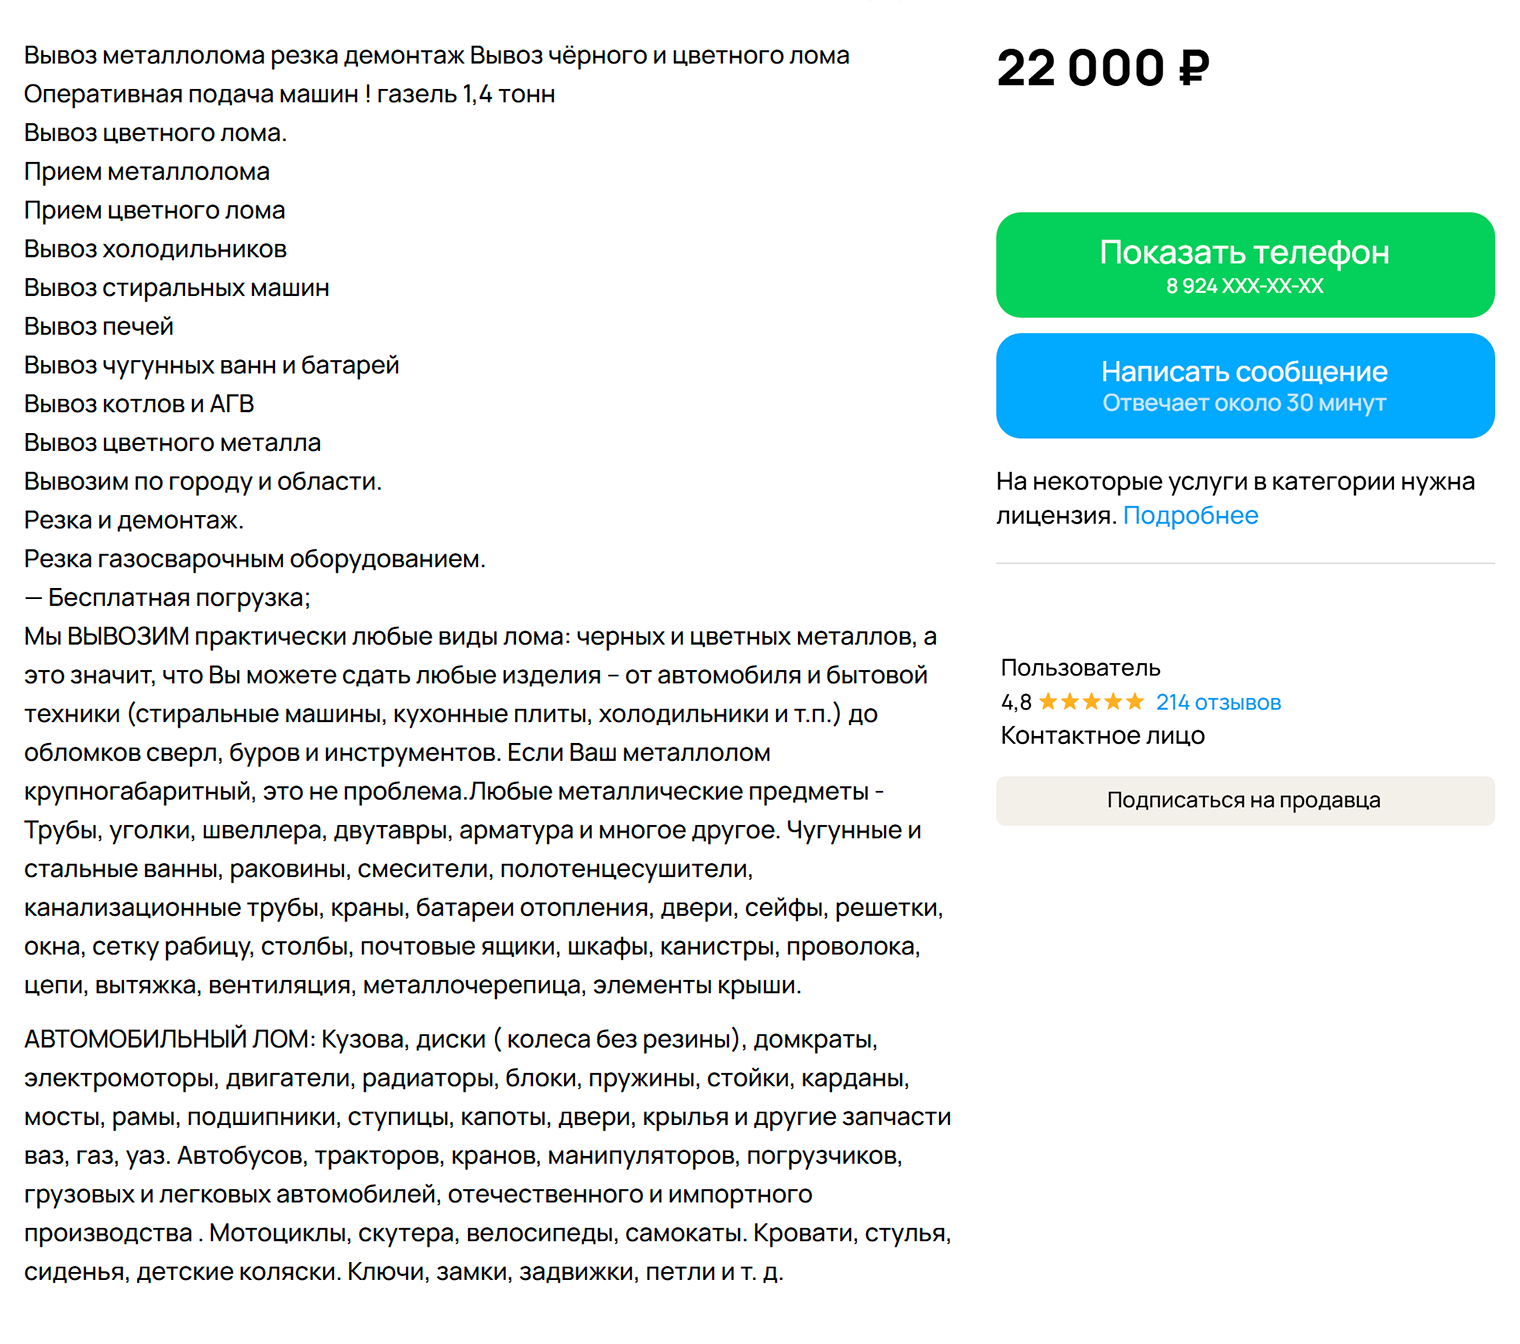Click the third star in seller rating

click(1092, 702)
